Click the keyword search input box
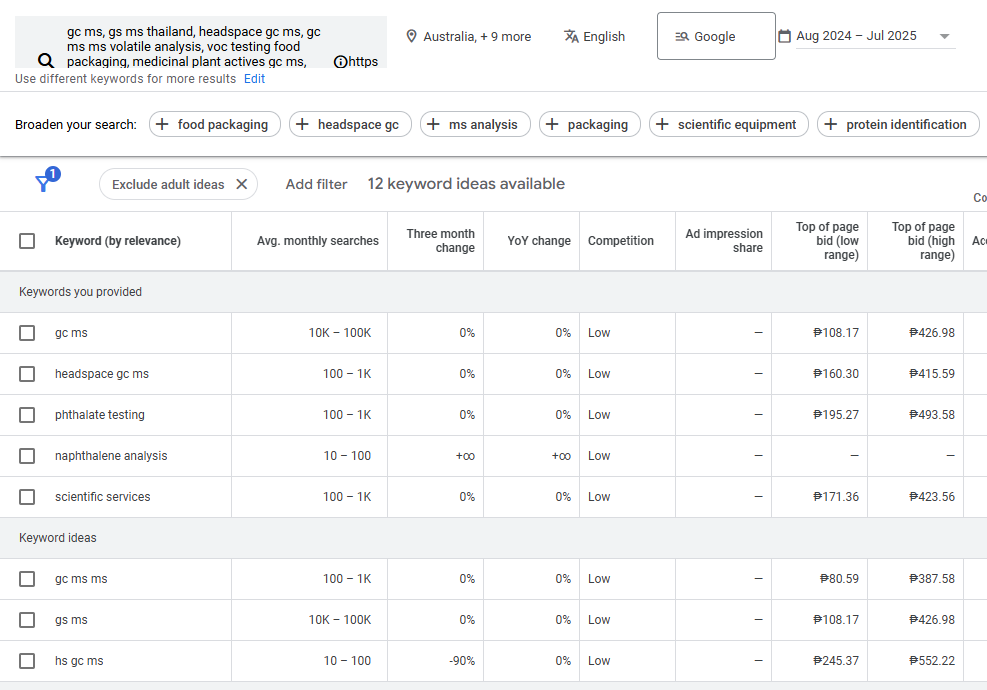Screen dimensions: 987x690 (195, 41)
